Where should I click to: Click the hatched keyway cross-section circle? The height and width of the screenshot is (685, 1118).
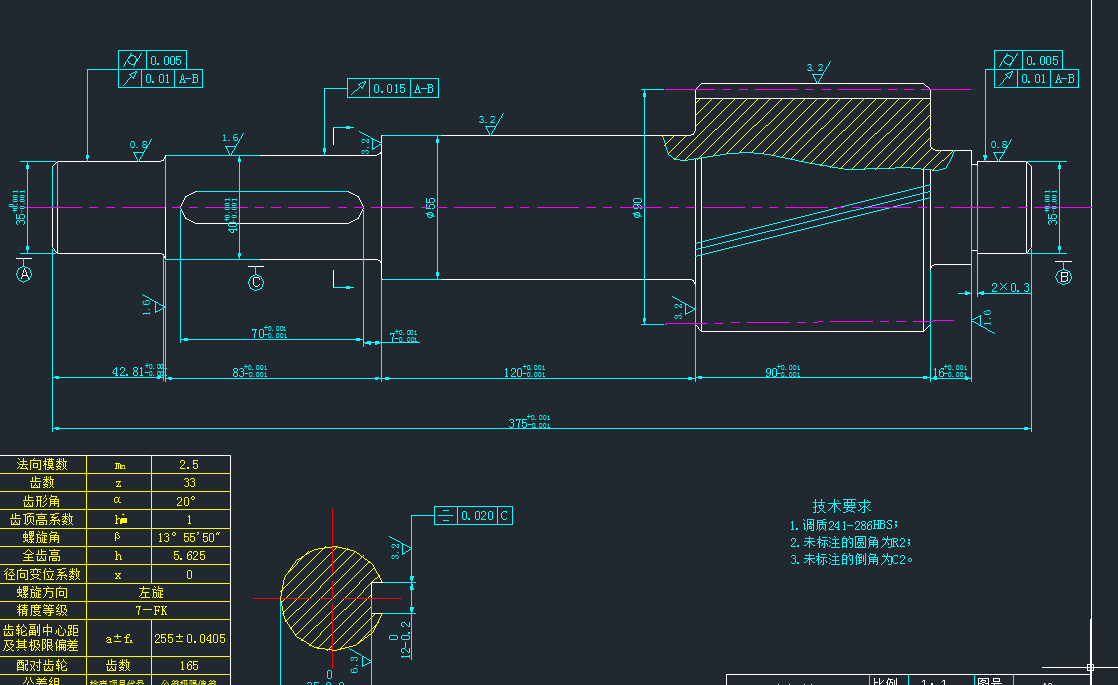point(330,599)
